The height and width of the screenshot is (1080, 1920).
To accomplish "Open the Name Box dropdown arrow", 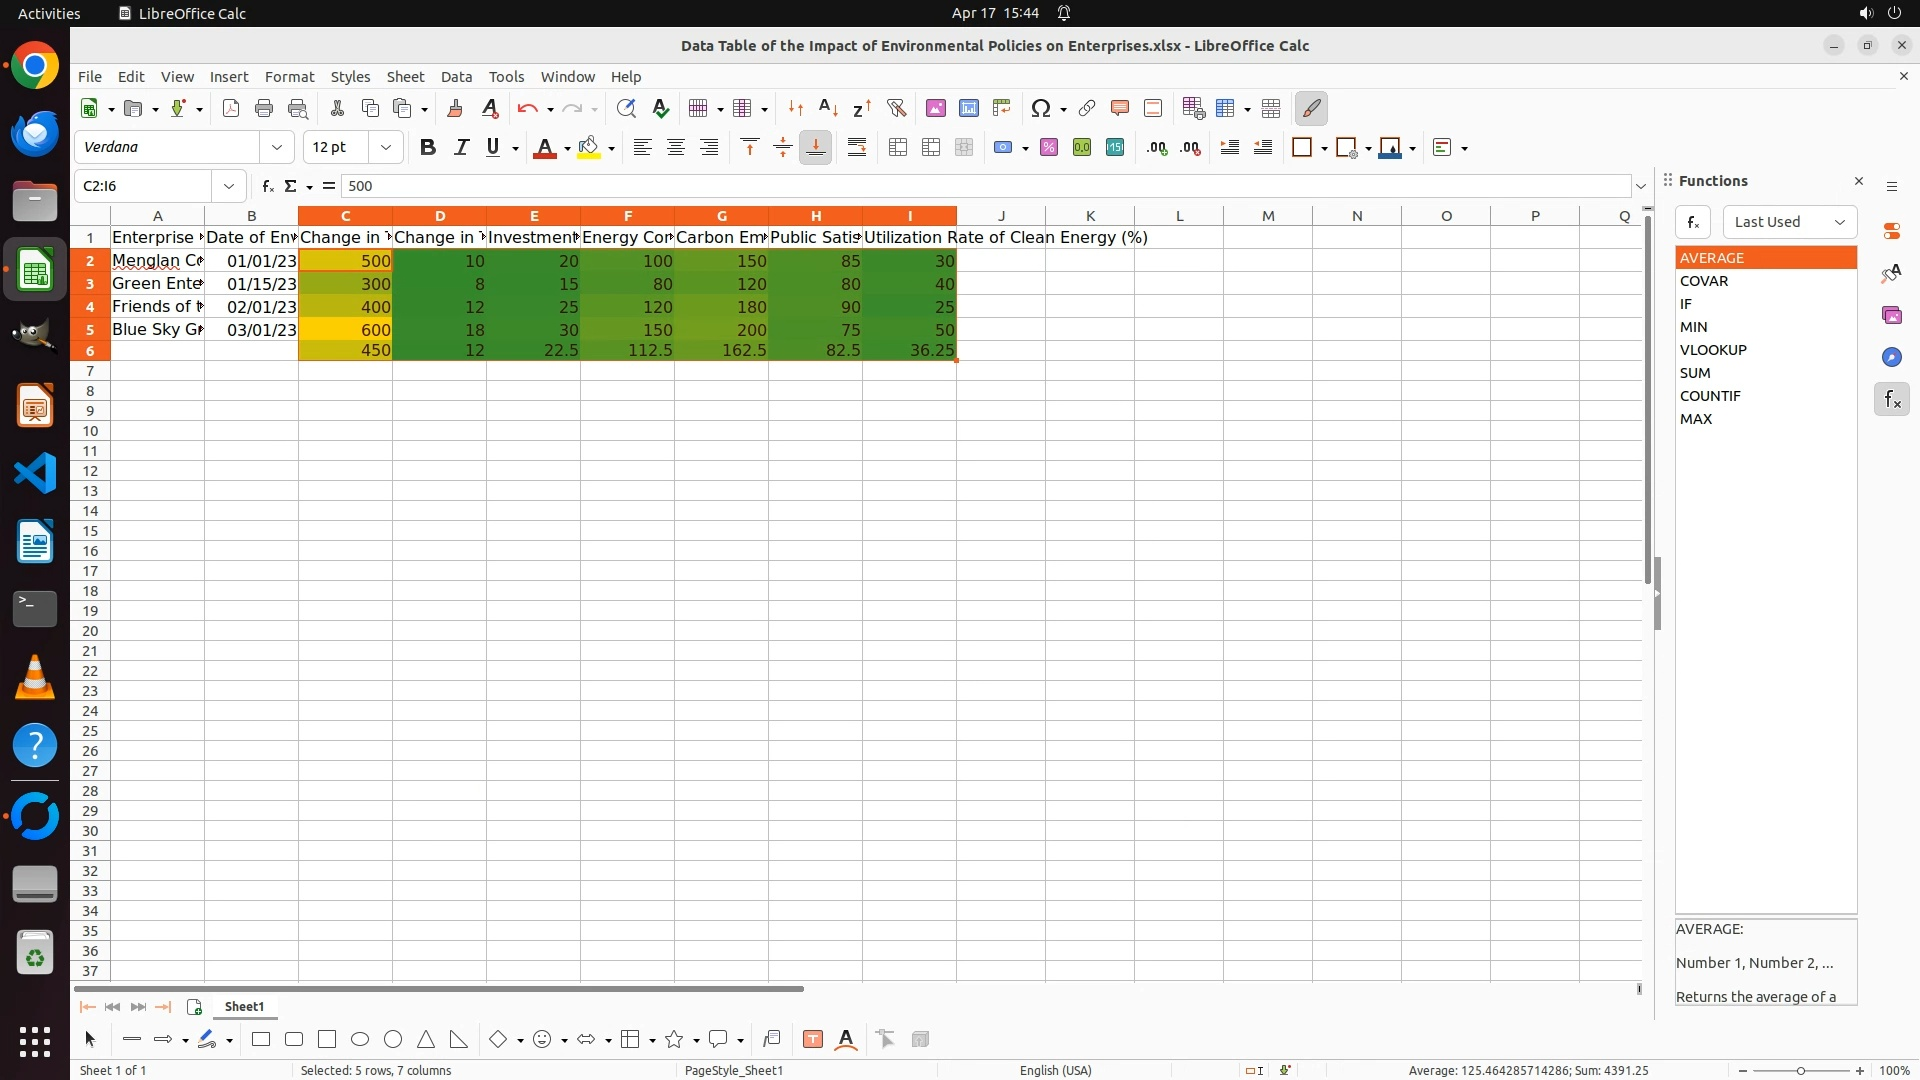I will (x=229, y=186).
